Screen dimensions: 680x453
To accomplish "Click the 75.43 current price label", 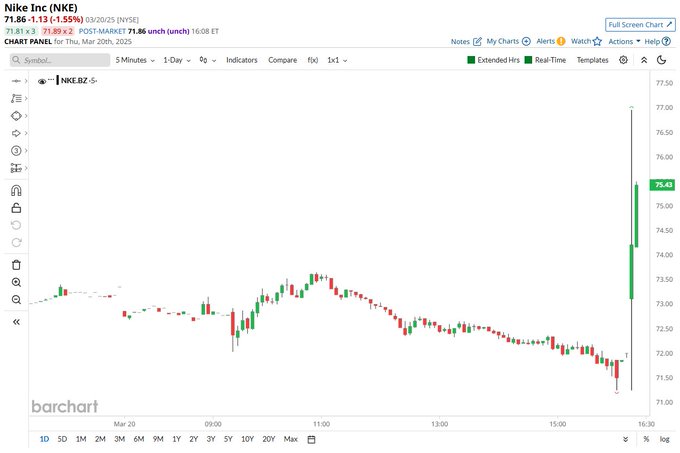I will click(663, 185).
